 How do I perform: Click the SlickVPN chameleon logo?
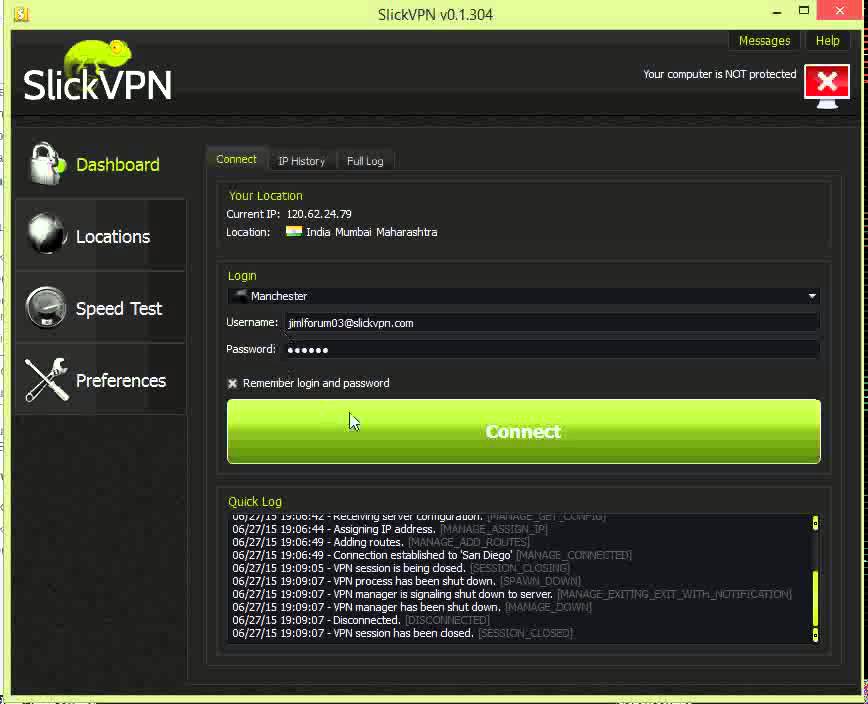coord(97,71)
